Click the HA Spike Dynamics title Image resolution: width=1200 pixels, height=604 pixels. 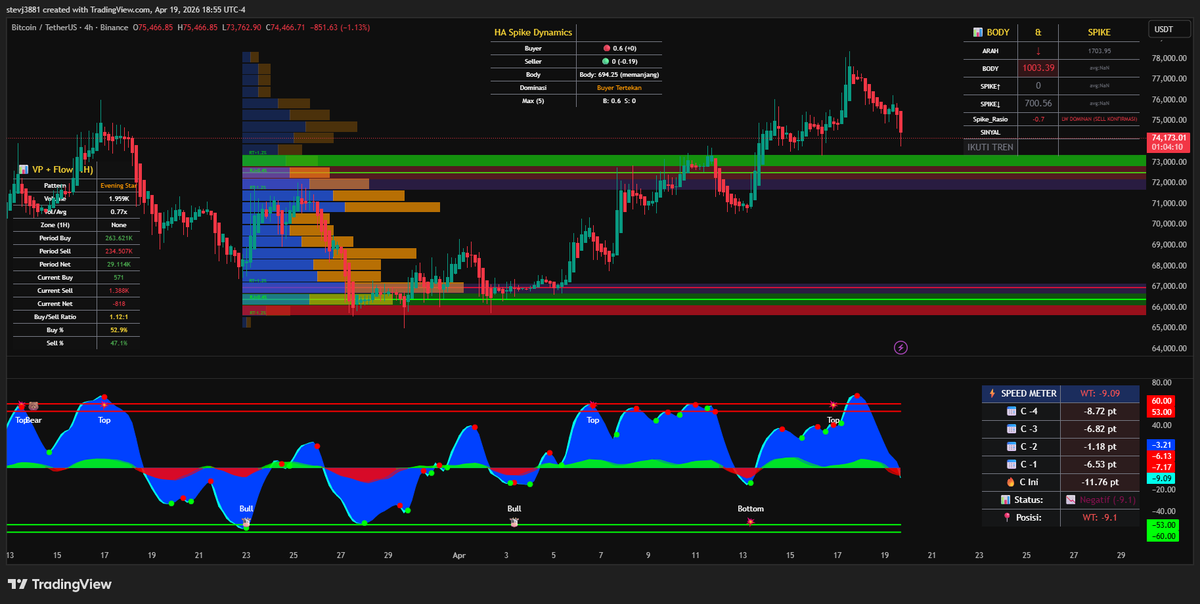(x=533, y=32)
